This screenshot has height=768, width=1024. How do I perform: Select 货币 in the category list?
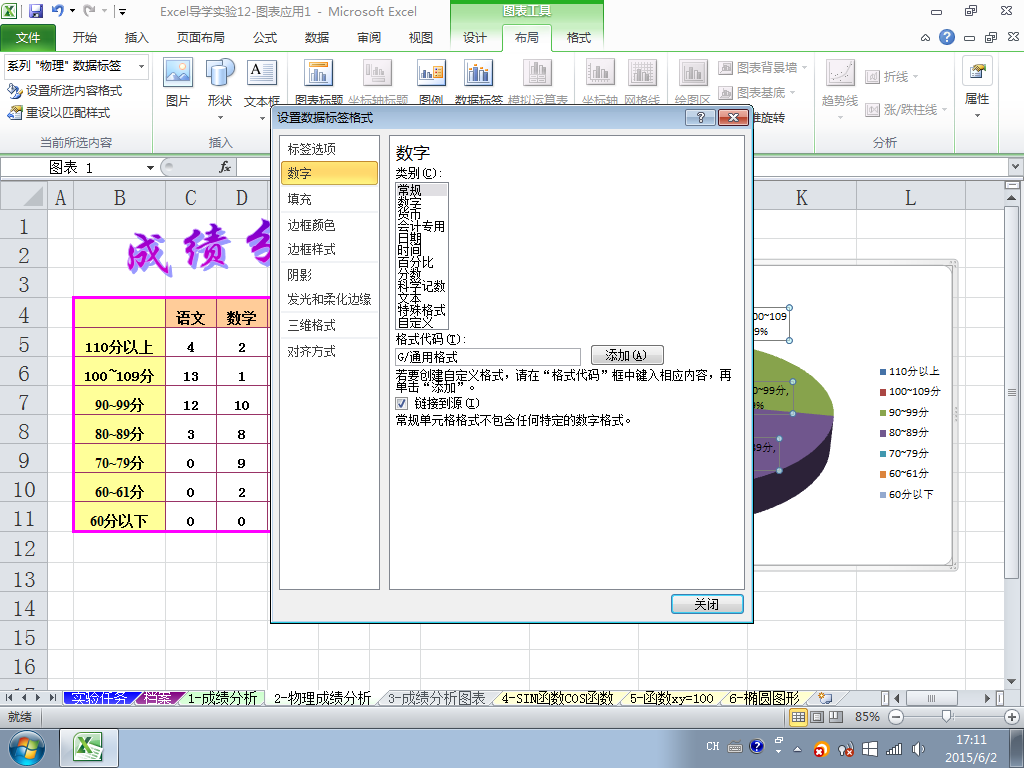pyautogui.click(x=409, y=214)
